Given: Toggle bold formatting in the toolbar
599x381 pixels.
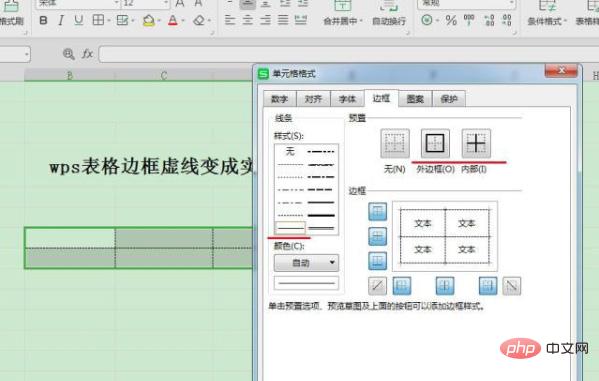Looking at the screenshot, I should pos(43,20).
